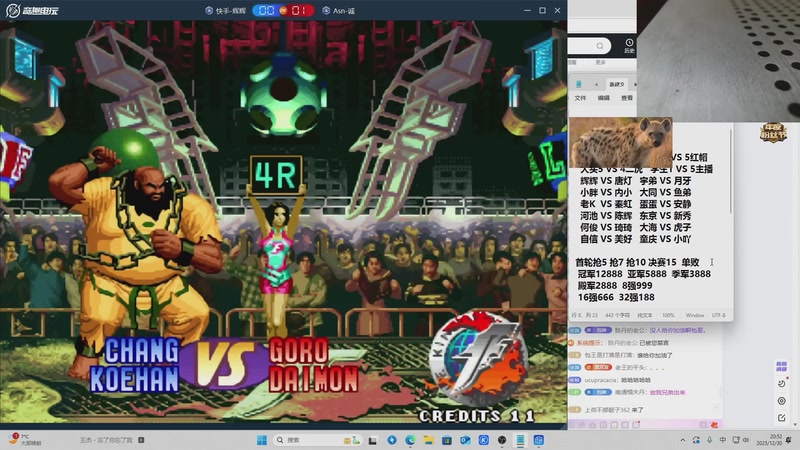Click the notification bell on taskbar
Screen dimensions: 800x450
pyautogui.click(x=789, y=440)
